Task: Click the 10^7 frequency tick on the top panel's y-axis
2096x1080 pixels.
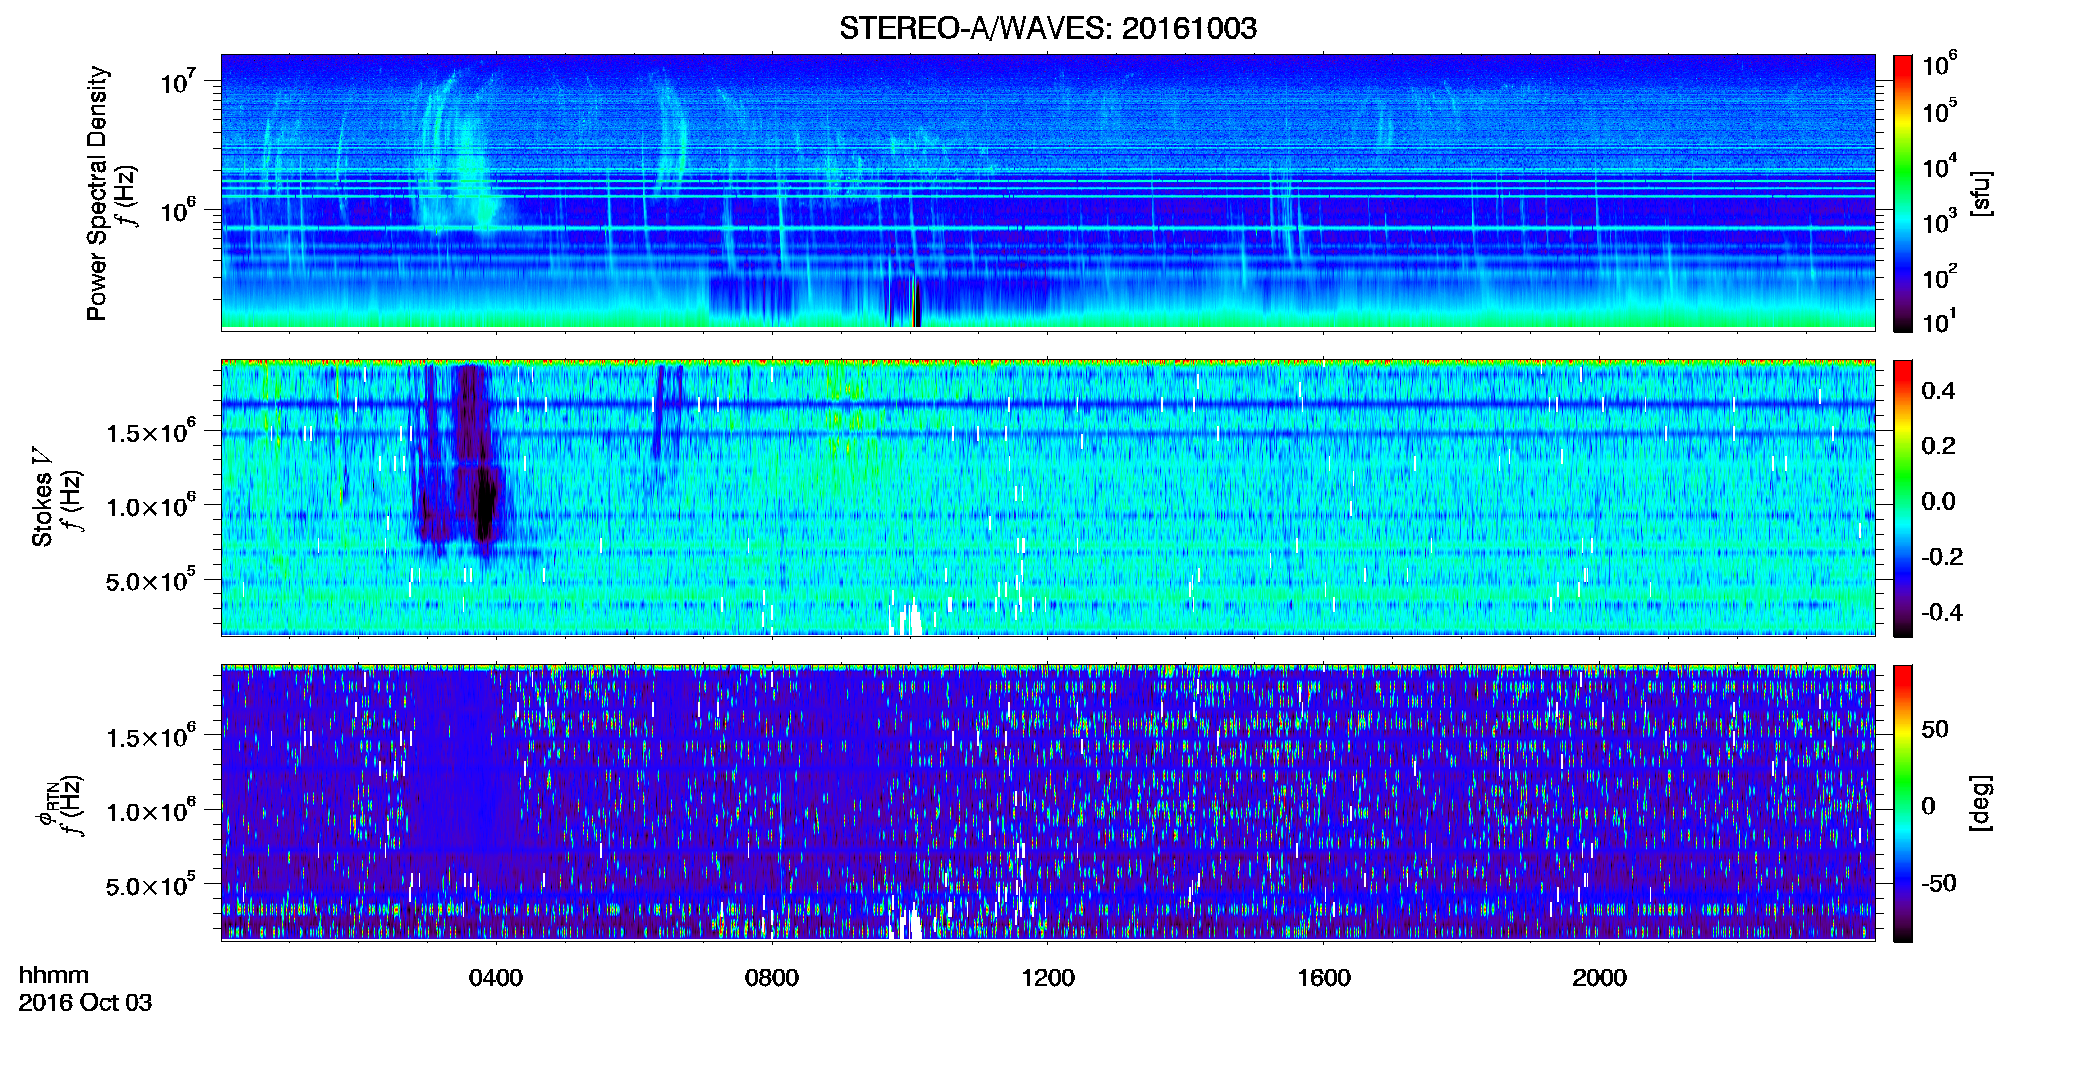Action: click(x=179, y=80)
